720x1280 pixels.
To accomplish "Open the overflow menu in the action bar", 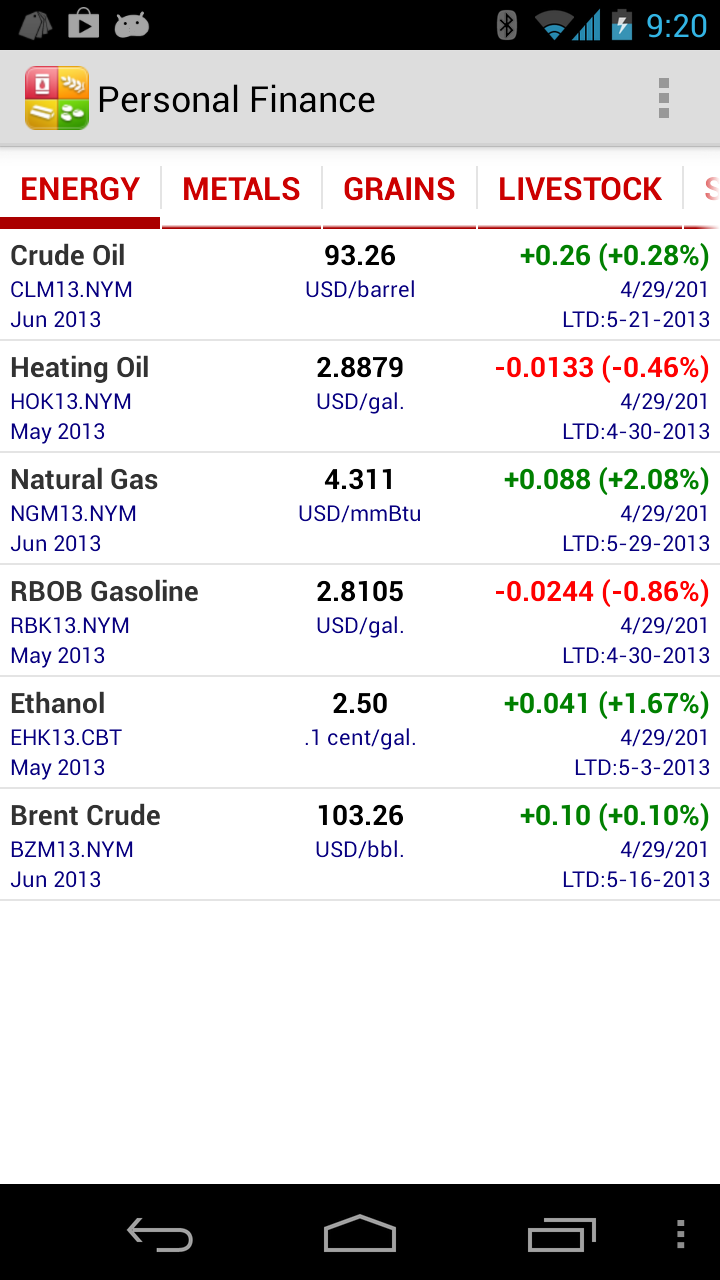I will [663, 99].
